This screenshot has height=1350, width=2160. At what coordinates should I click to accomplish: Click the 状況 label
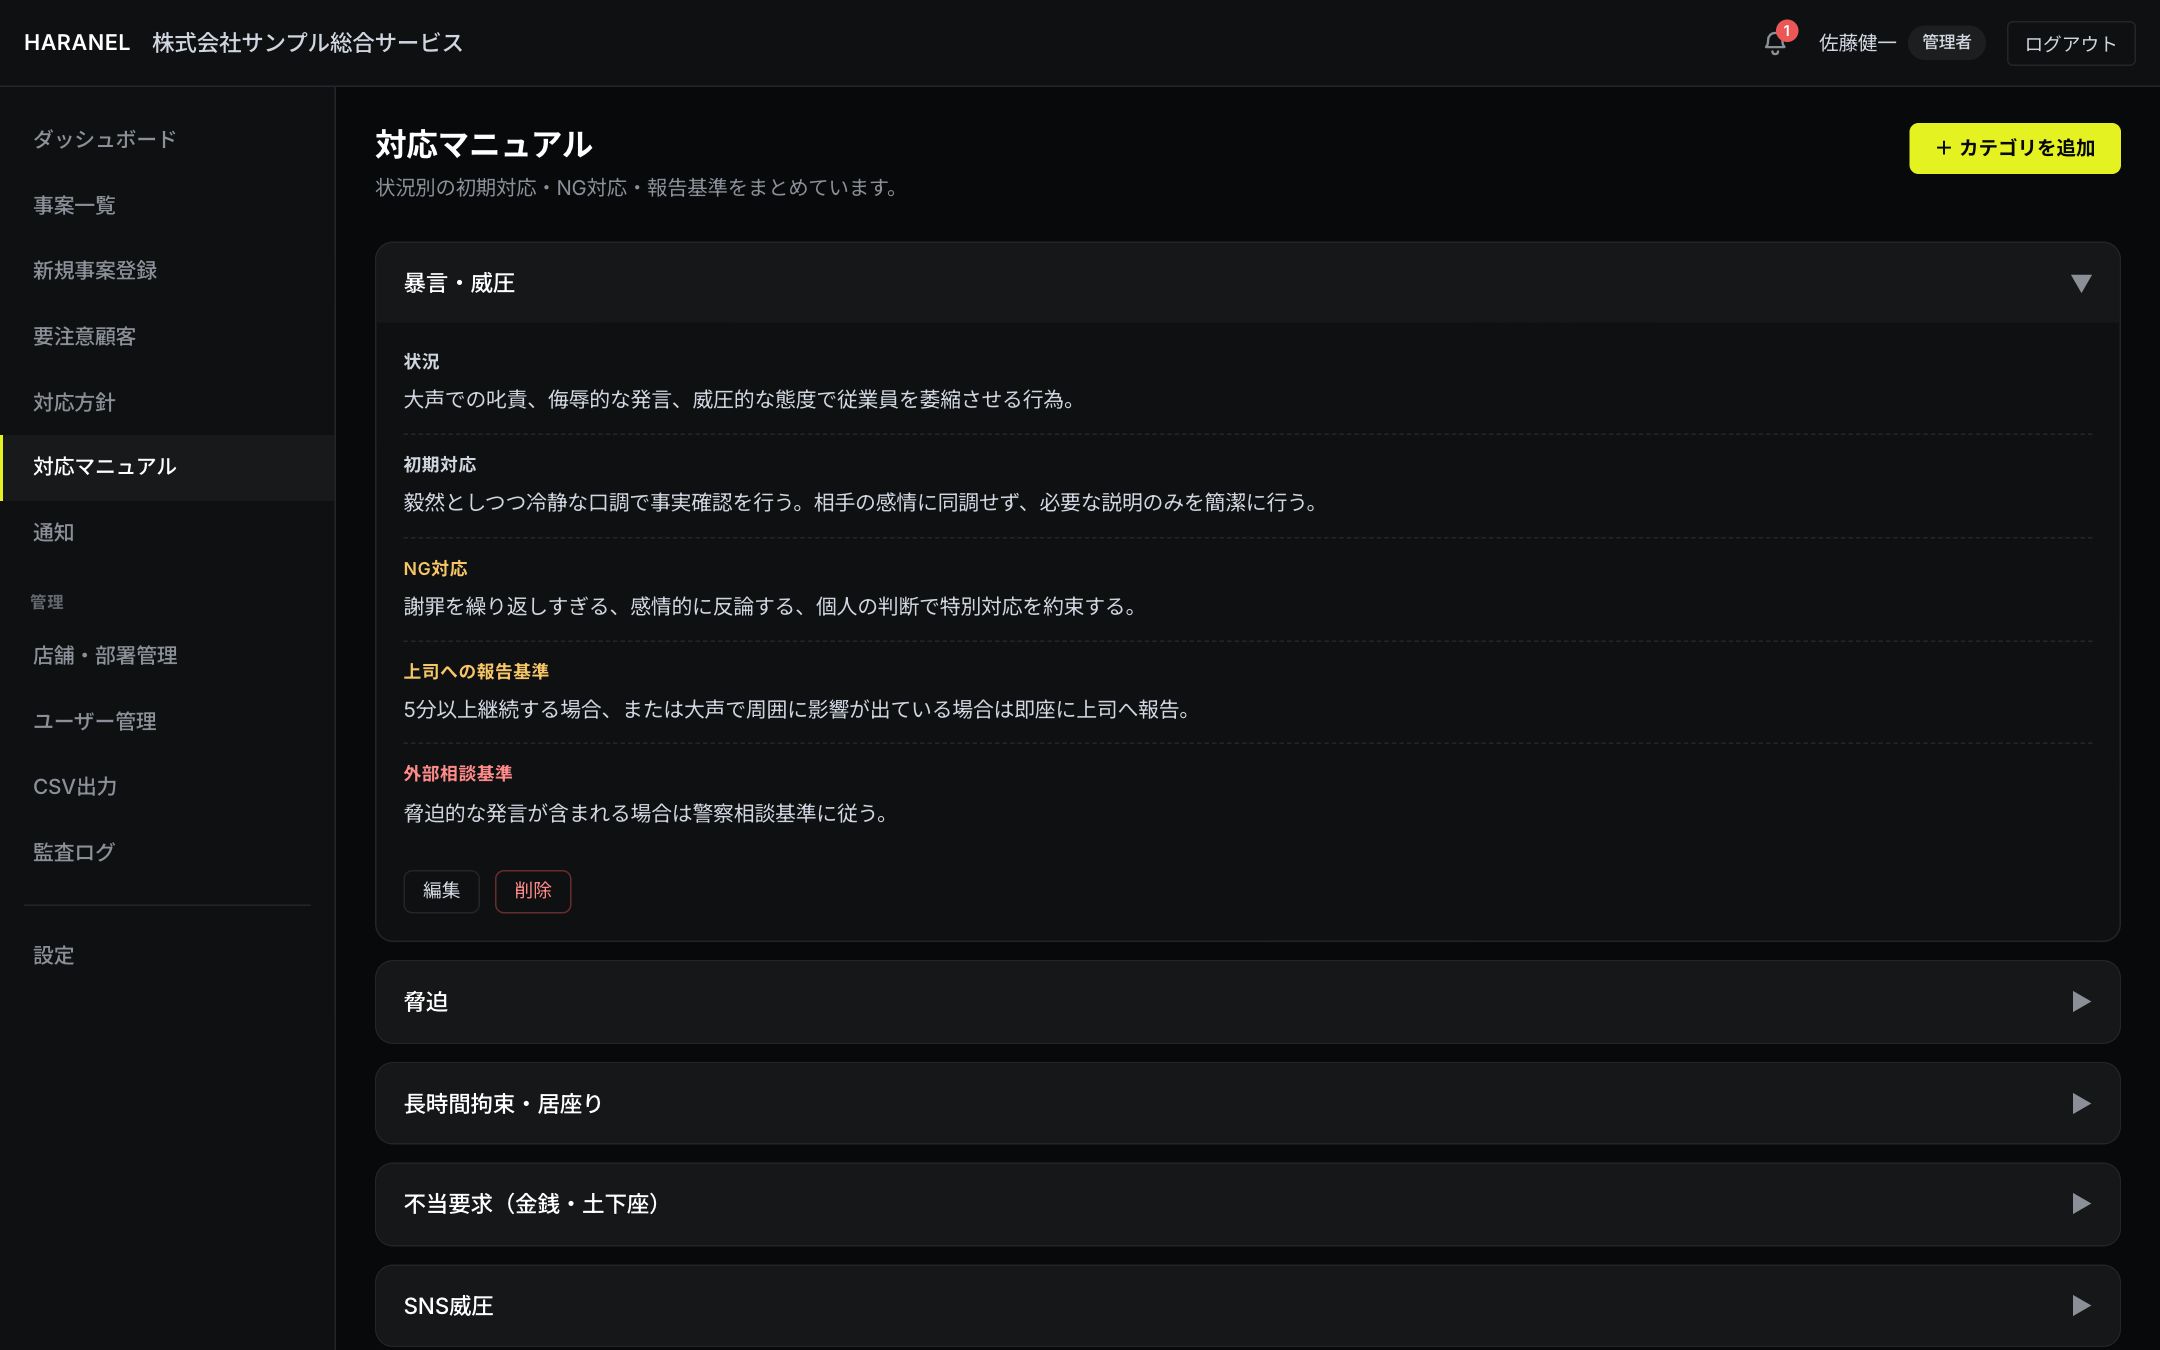pyautogui.click(x=421, y=361)
